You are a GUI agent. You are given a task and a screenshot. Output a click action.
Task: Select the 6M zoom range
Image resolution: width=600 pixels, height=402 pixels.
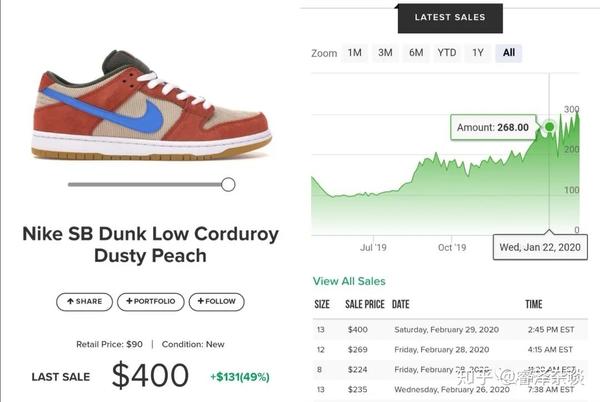[416, 53]
